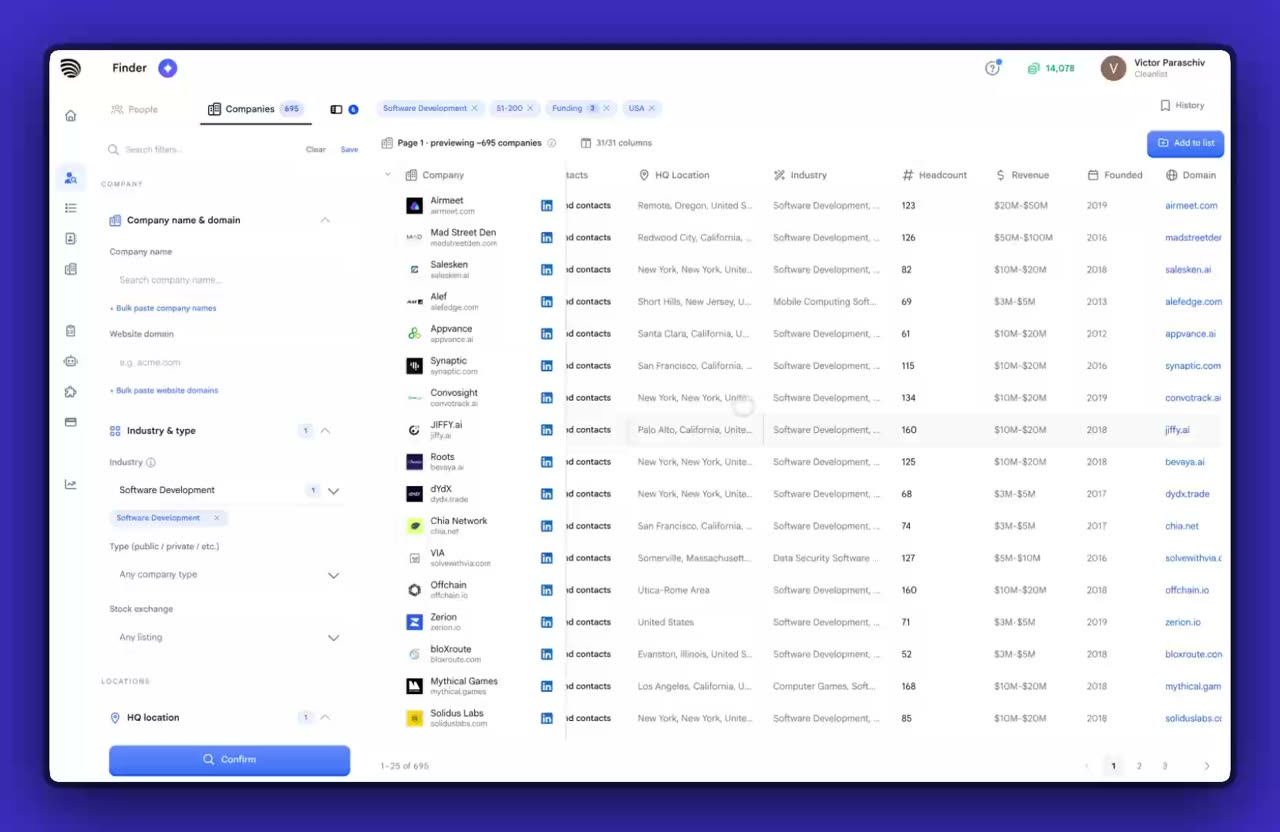Click Clear filters link
Image resolution: width=1280 pixels, height=832 pixels.
pyautogui.click(x=316, y=149)
